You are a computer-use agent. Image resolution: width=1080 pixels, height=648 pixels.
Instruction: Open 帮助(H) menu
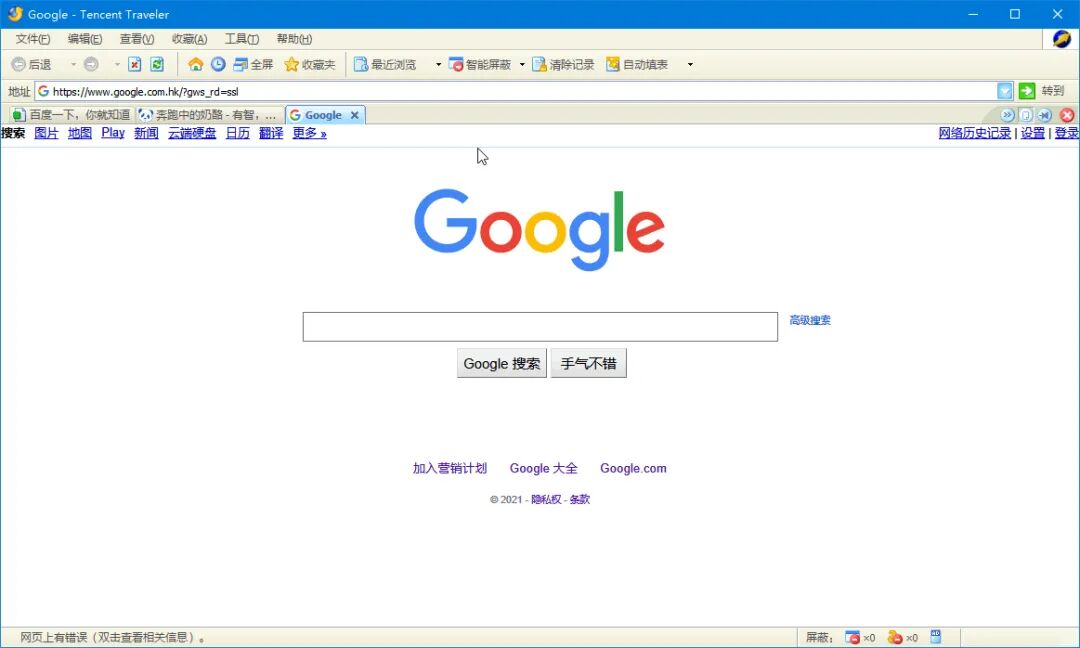[294, 39]
